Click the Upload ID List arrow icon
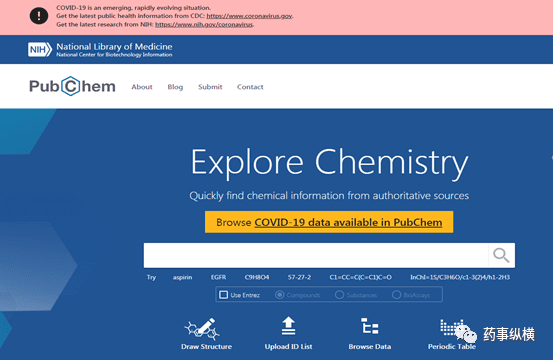Image resolution: width=553 pixels, height=360 pixels. pyautogui.click(x=288, y=326)
